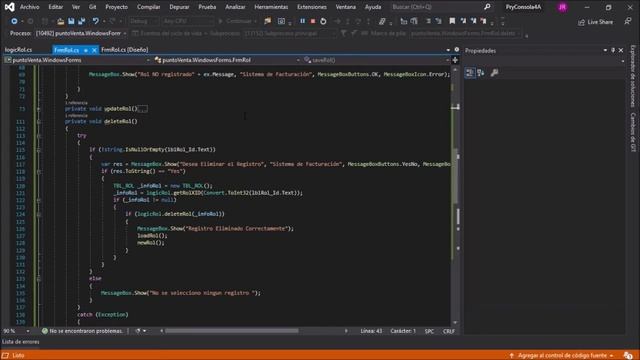
Task: Show alphabetical sort in Propiedades
Action: pyautogui.click(x=480, y=73)
